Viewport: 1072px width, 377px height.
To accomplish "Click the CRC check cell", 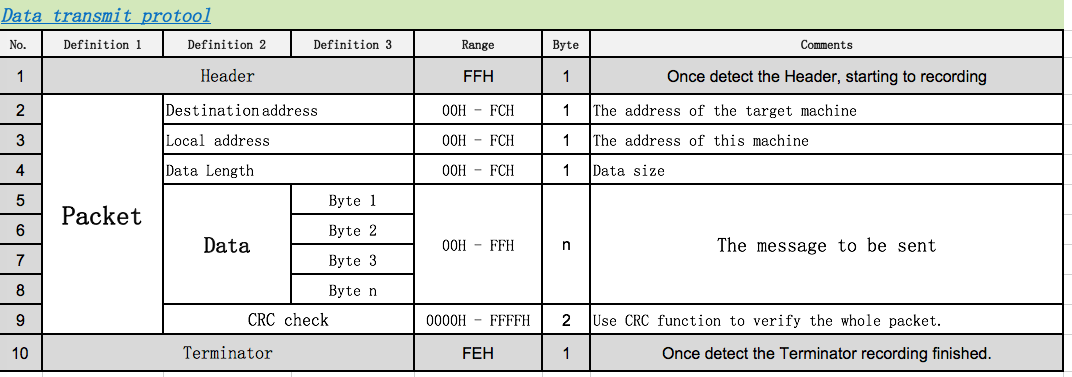I will coord(289,320).
